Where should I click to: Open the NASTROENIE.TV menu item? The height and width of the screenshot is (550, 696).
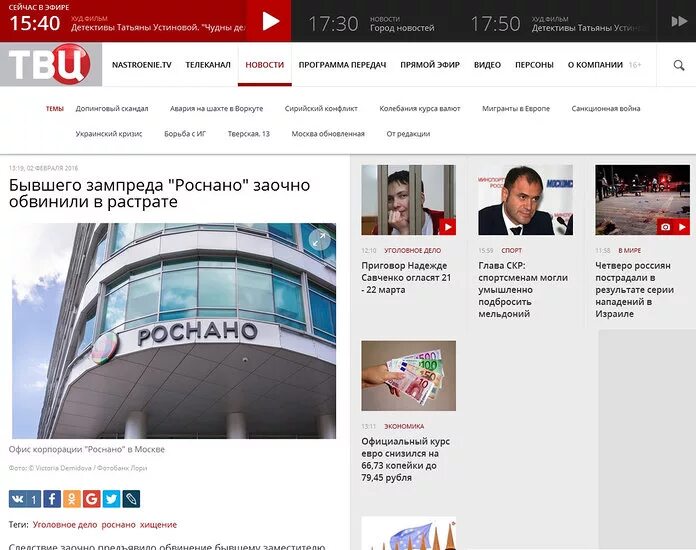142,65
